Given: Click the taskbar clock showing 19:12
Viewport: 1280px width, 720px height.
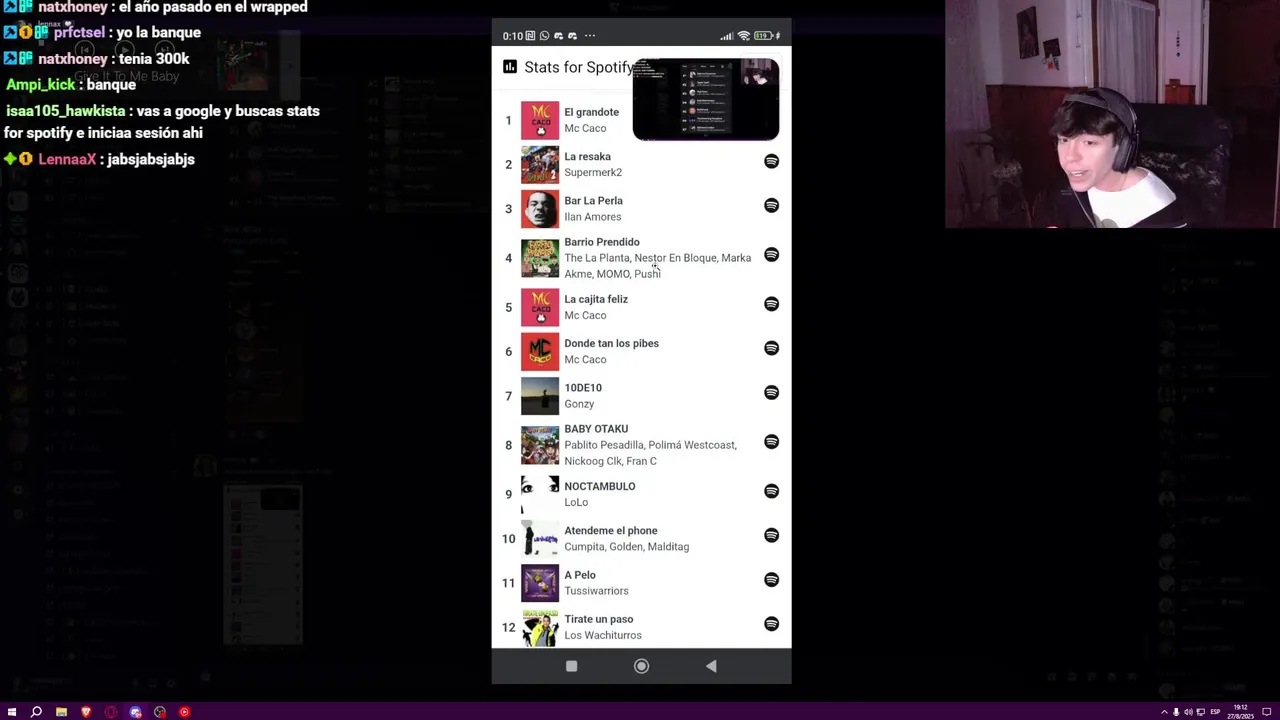Looking at the screenshot, I should [1240, 712].
